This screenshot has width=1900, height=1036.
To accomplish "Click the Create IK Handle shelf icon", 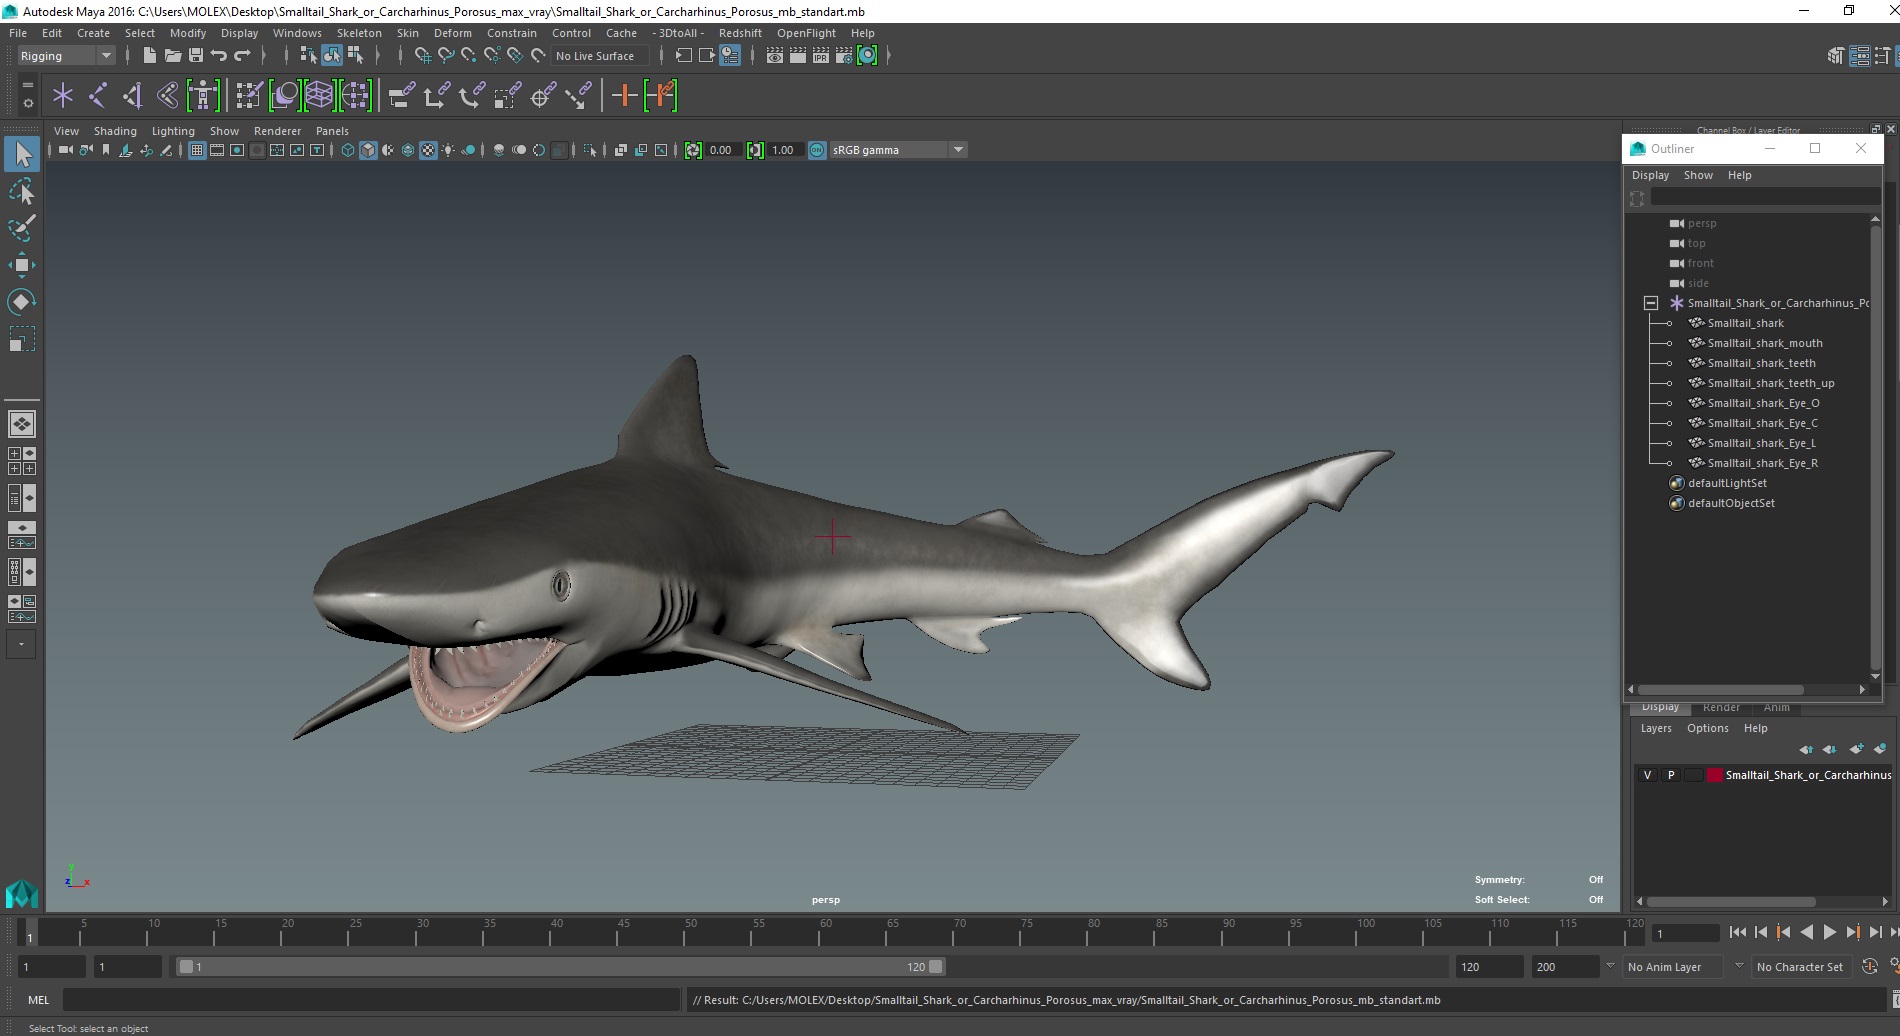I will pyautogui.click(x=132, y=96).
